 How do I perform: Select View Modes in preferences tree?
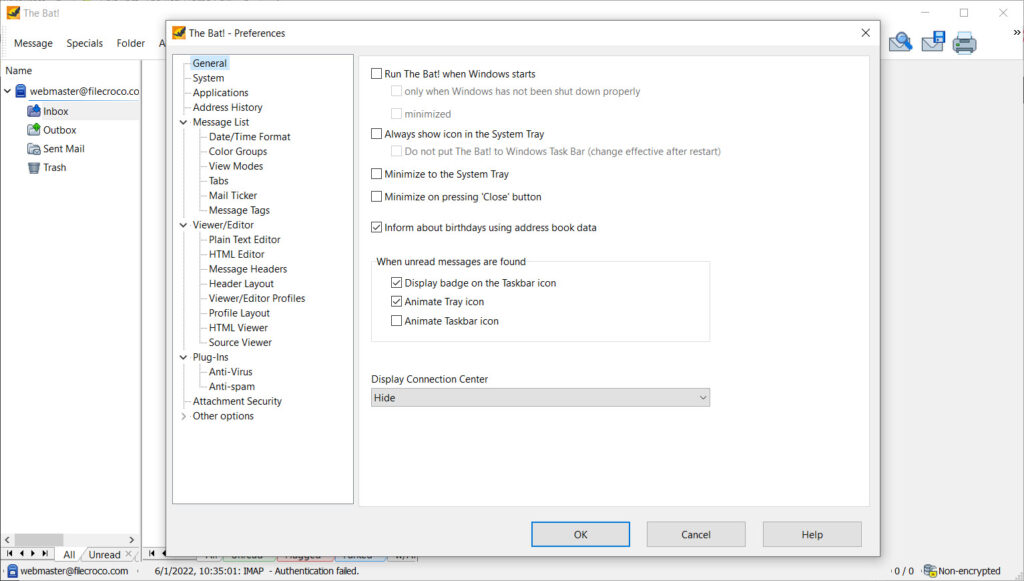236,166
